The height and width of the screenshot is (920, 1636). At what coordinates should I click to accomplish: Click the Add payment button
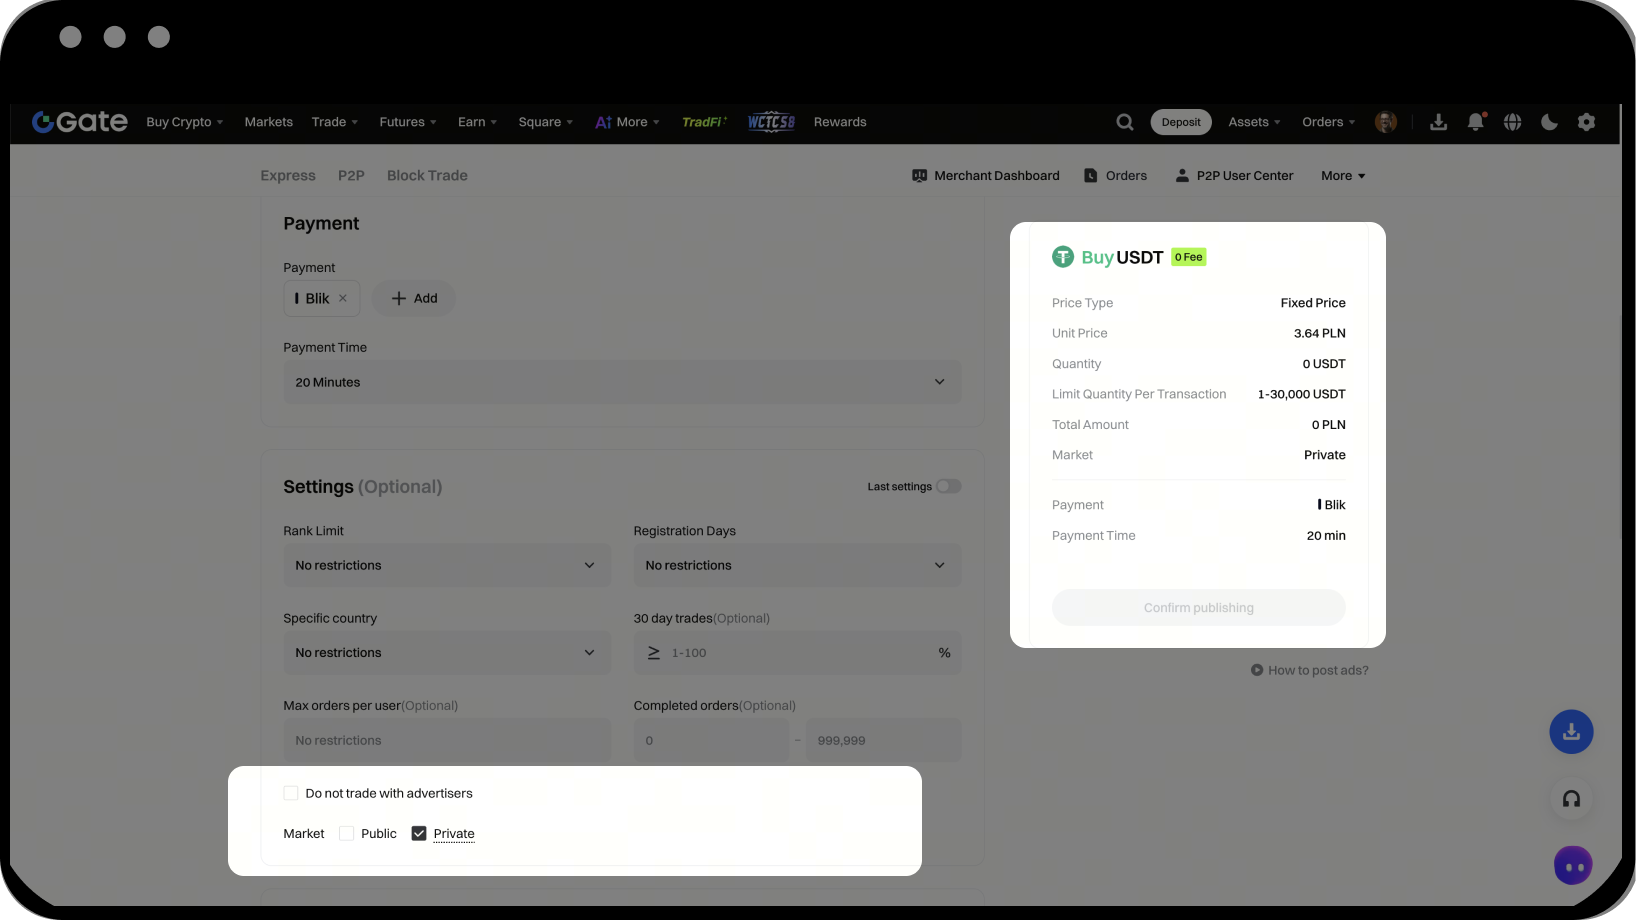(414, 298)
